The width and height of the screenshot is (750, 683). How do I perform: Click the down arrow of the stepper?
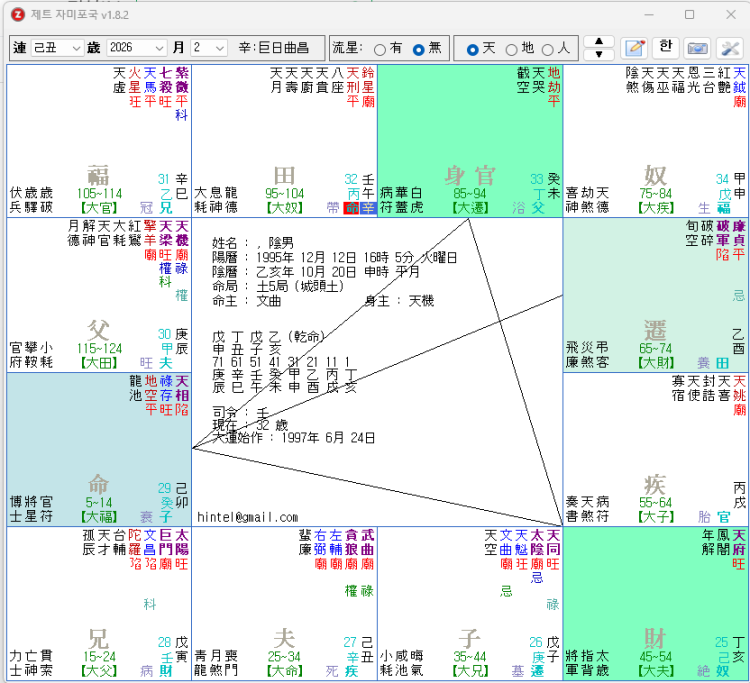click(x=598, y=54)
